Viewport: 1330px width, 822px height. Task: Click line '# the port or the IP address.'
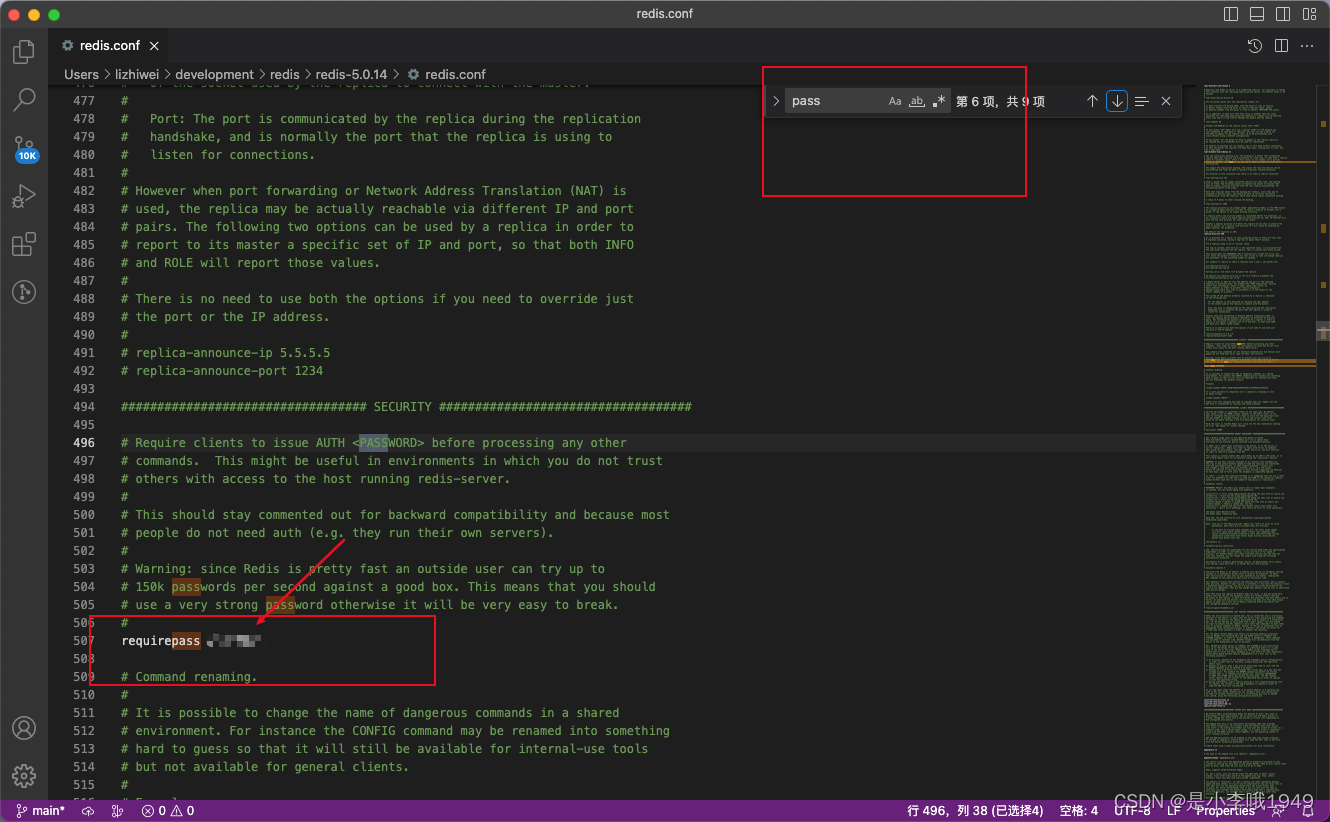[x=225, y=317]
